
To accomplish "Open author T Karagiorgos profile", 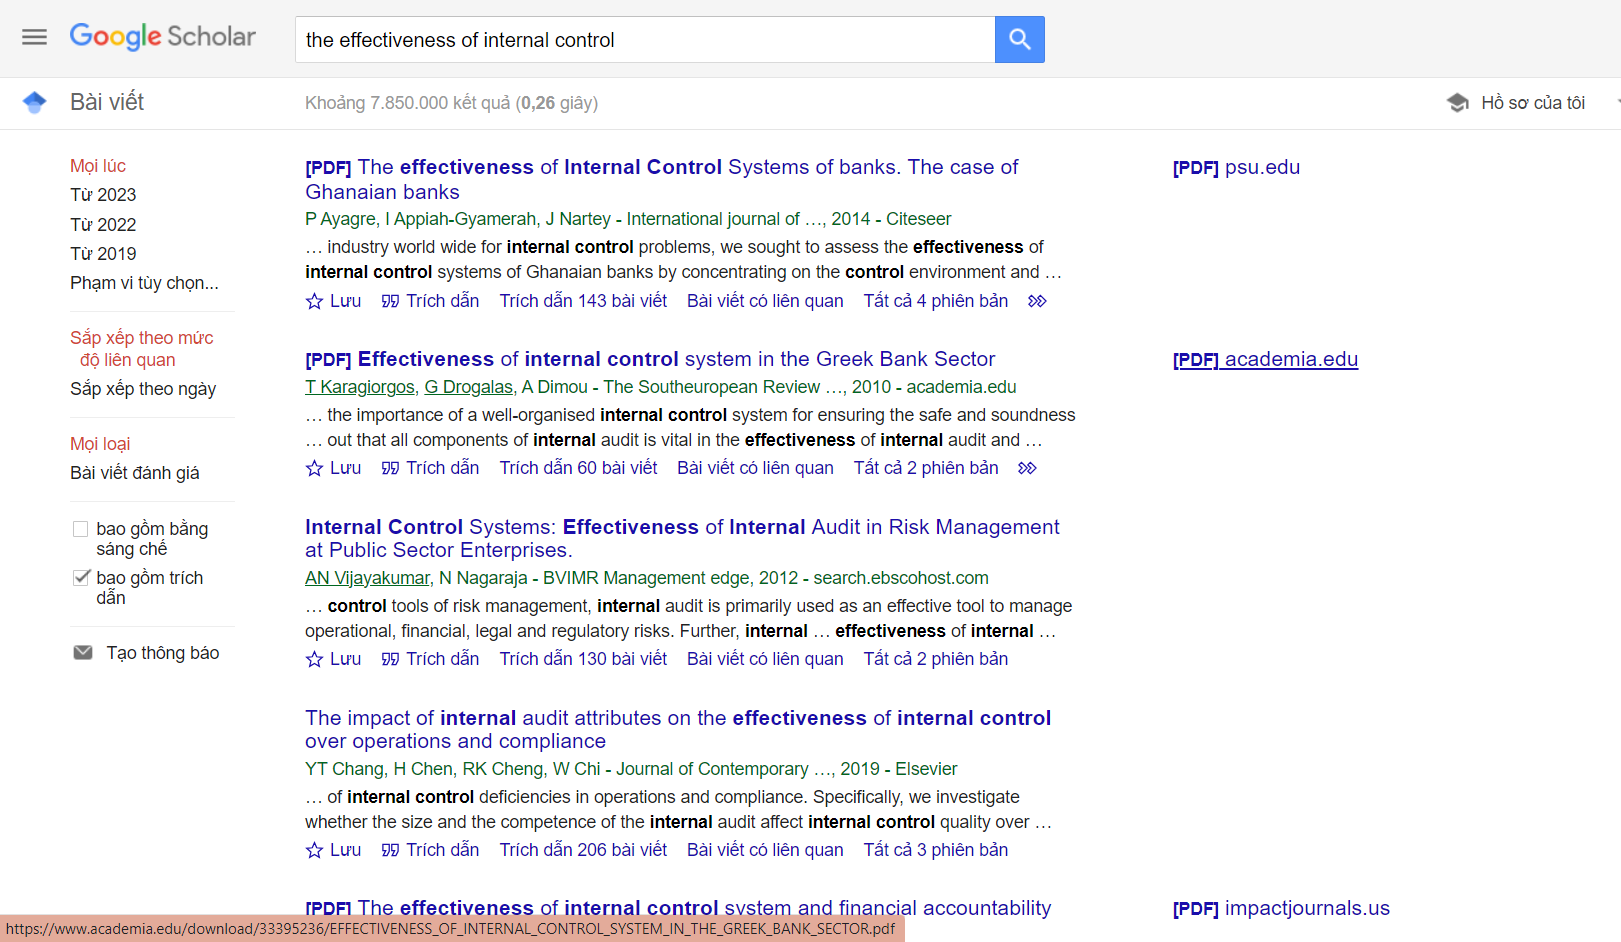I will point(360,387).
